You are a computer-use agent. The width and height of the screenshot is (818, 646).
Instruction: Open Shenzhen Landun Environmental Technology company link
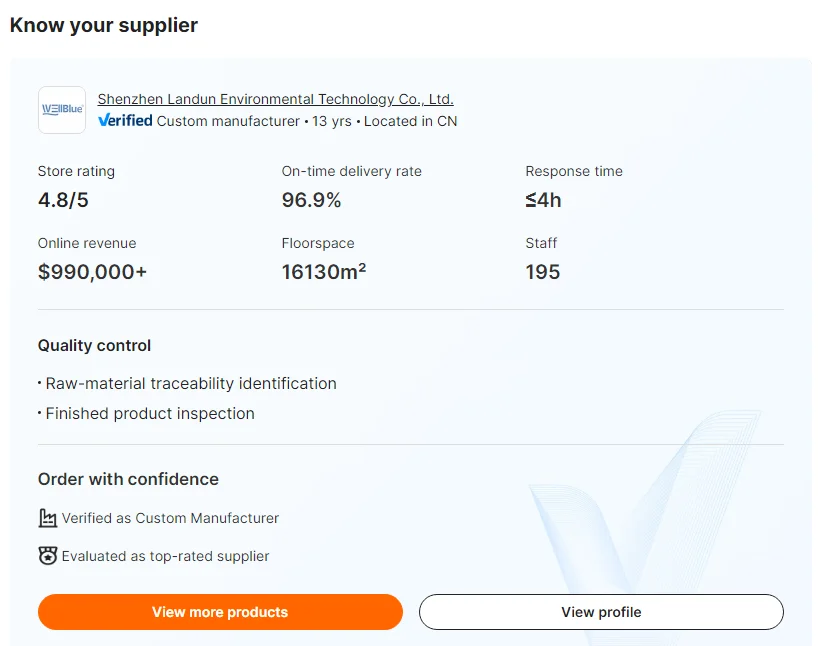[x=275, y=99]
